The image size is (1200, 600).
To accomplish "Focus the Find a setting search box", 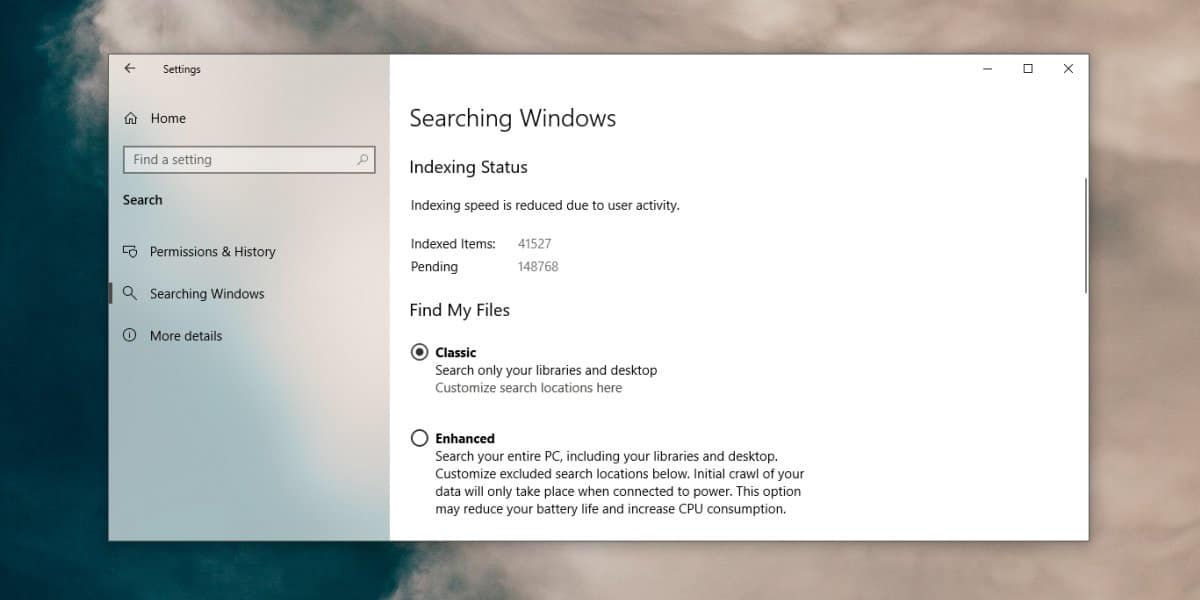I will click(x=249, y=159).
